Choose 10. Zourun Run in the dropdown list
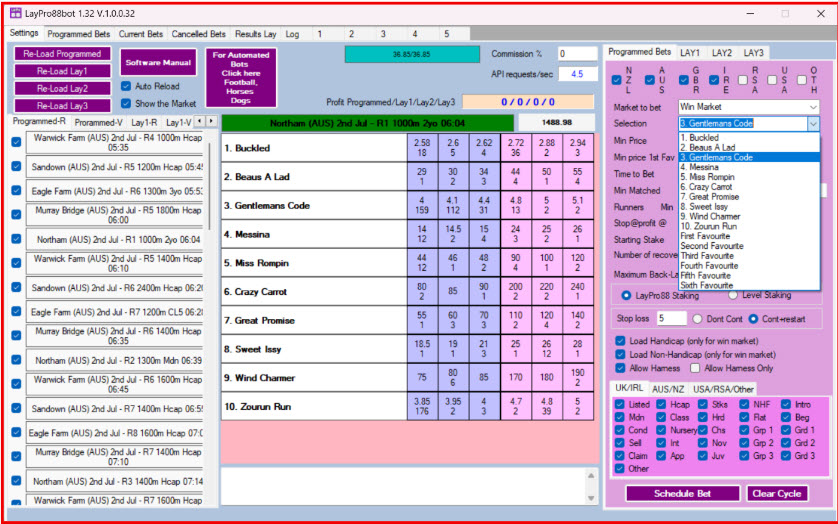The width and height of the screenshot is (838, 524). click(x=708, y=226)
